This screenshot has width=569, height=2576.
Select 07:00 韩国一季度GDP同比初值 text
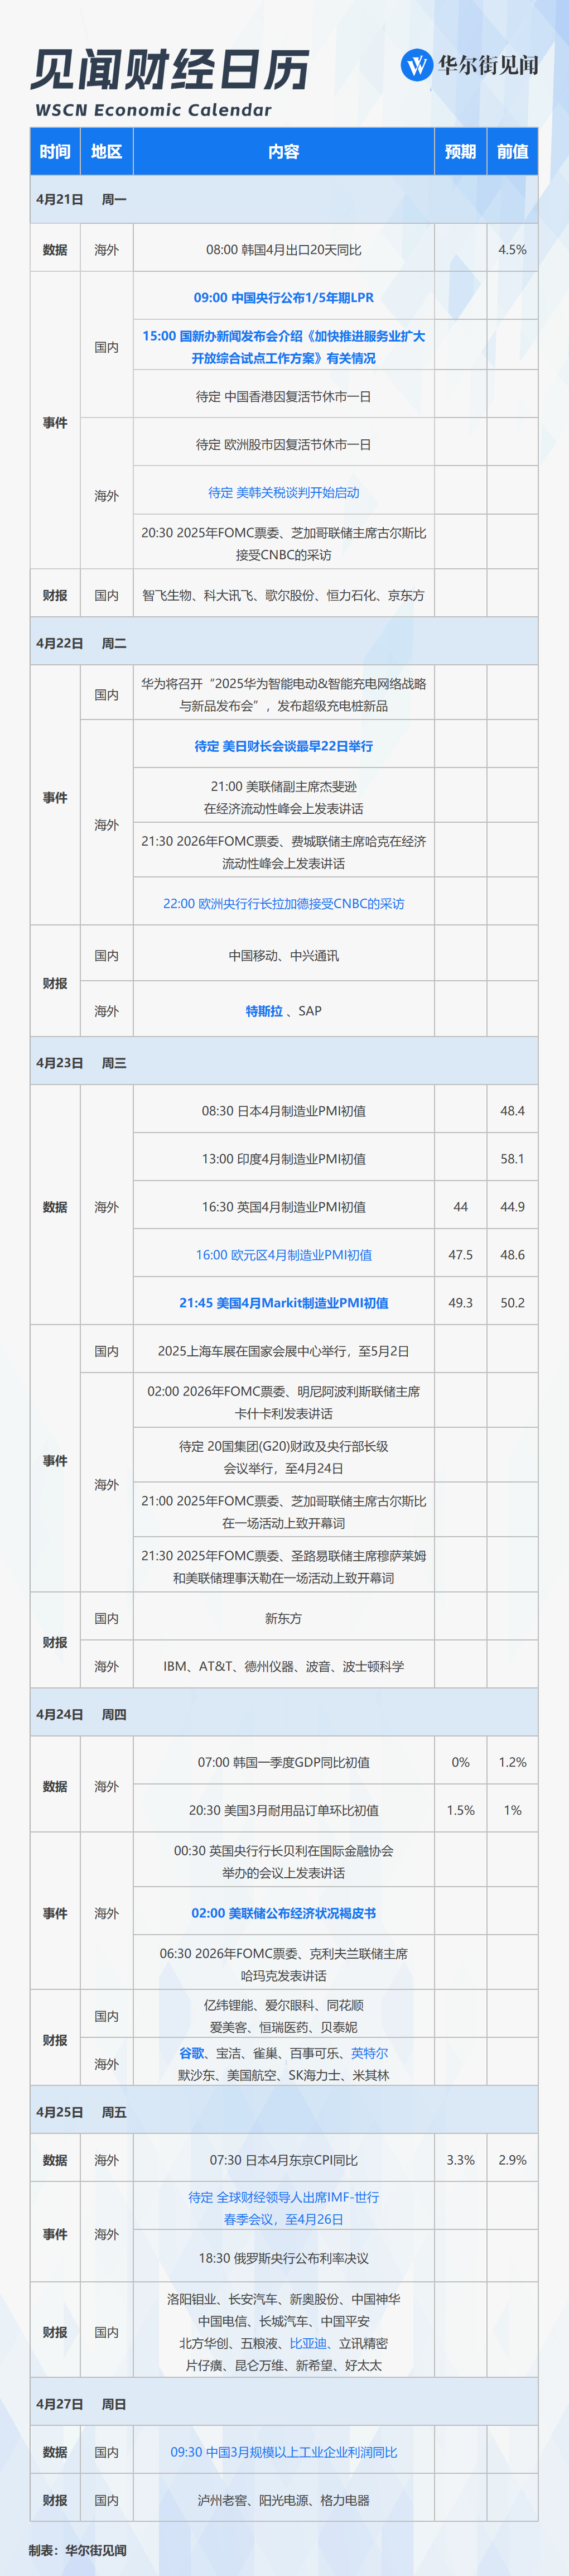[284, 1762]
